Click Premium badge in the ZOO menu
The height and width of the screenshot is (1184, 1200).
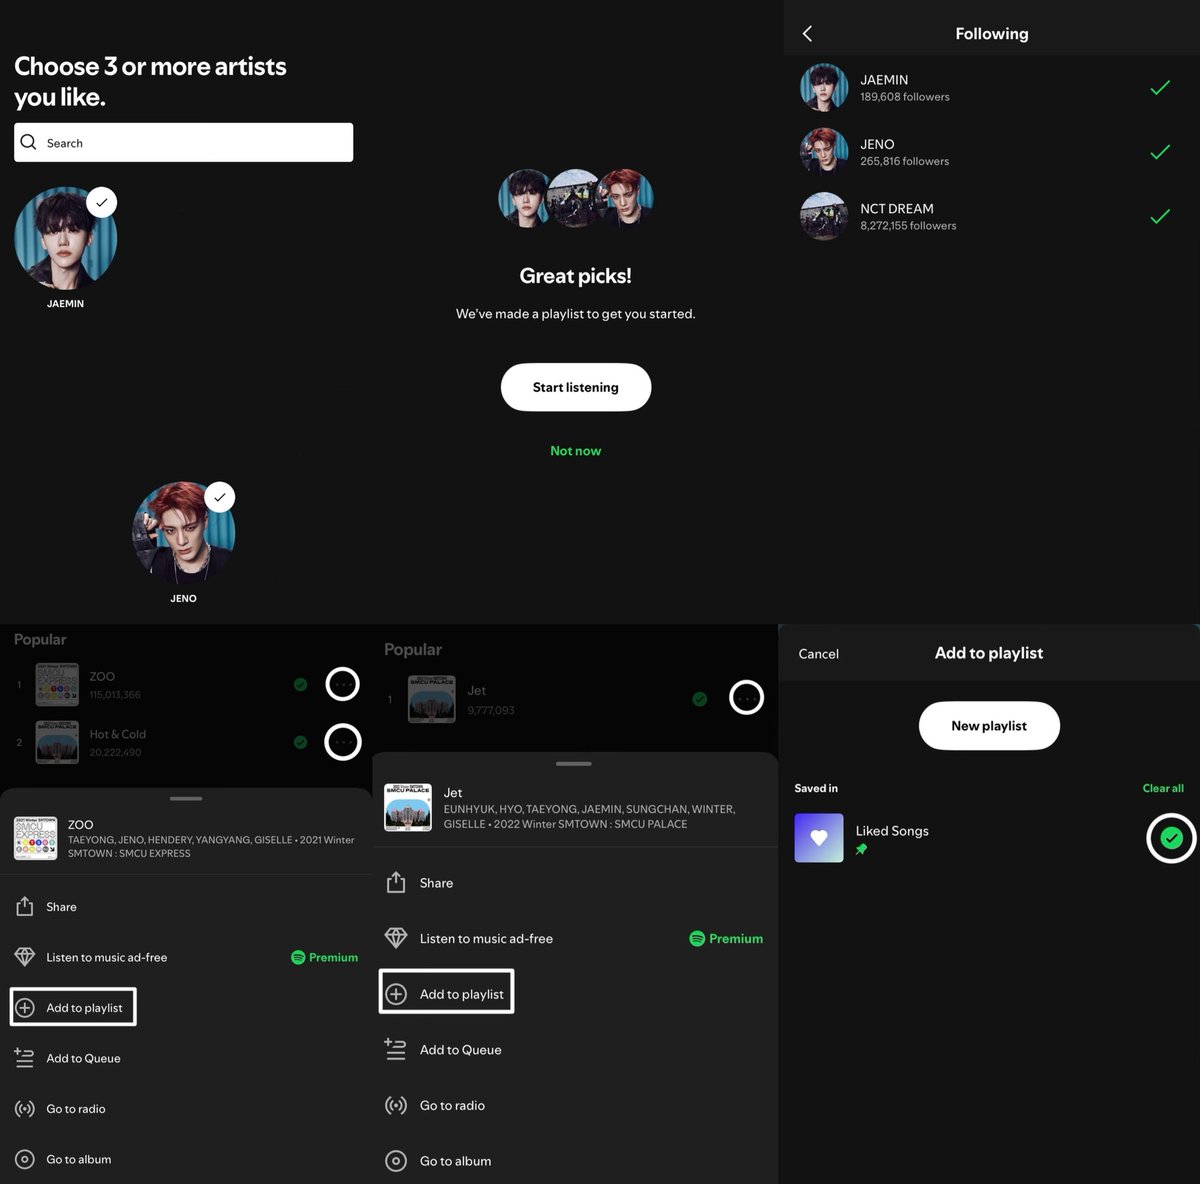click(324, 957)
